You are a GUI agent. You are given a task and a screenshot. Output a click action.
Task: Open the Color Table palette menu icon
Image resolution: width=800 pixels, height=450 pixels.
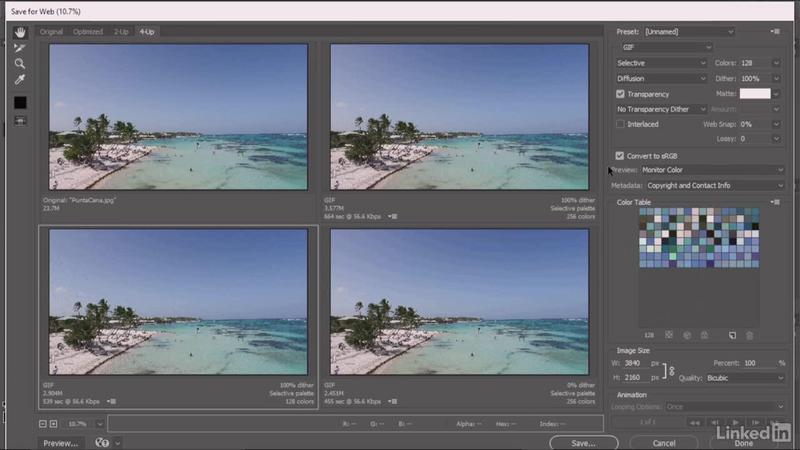pyautogui.click(x=775, y=202)
